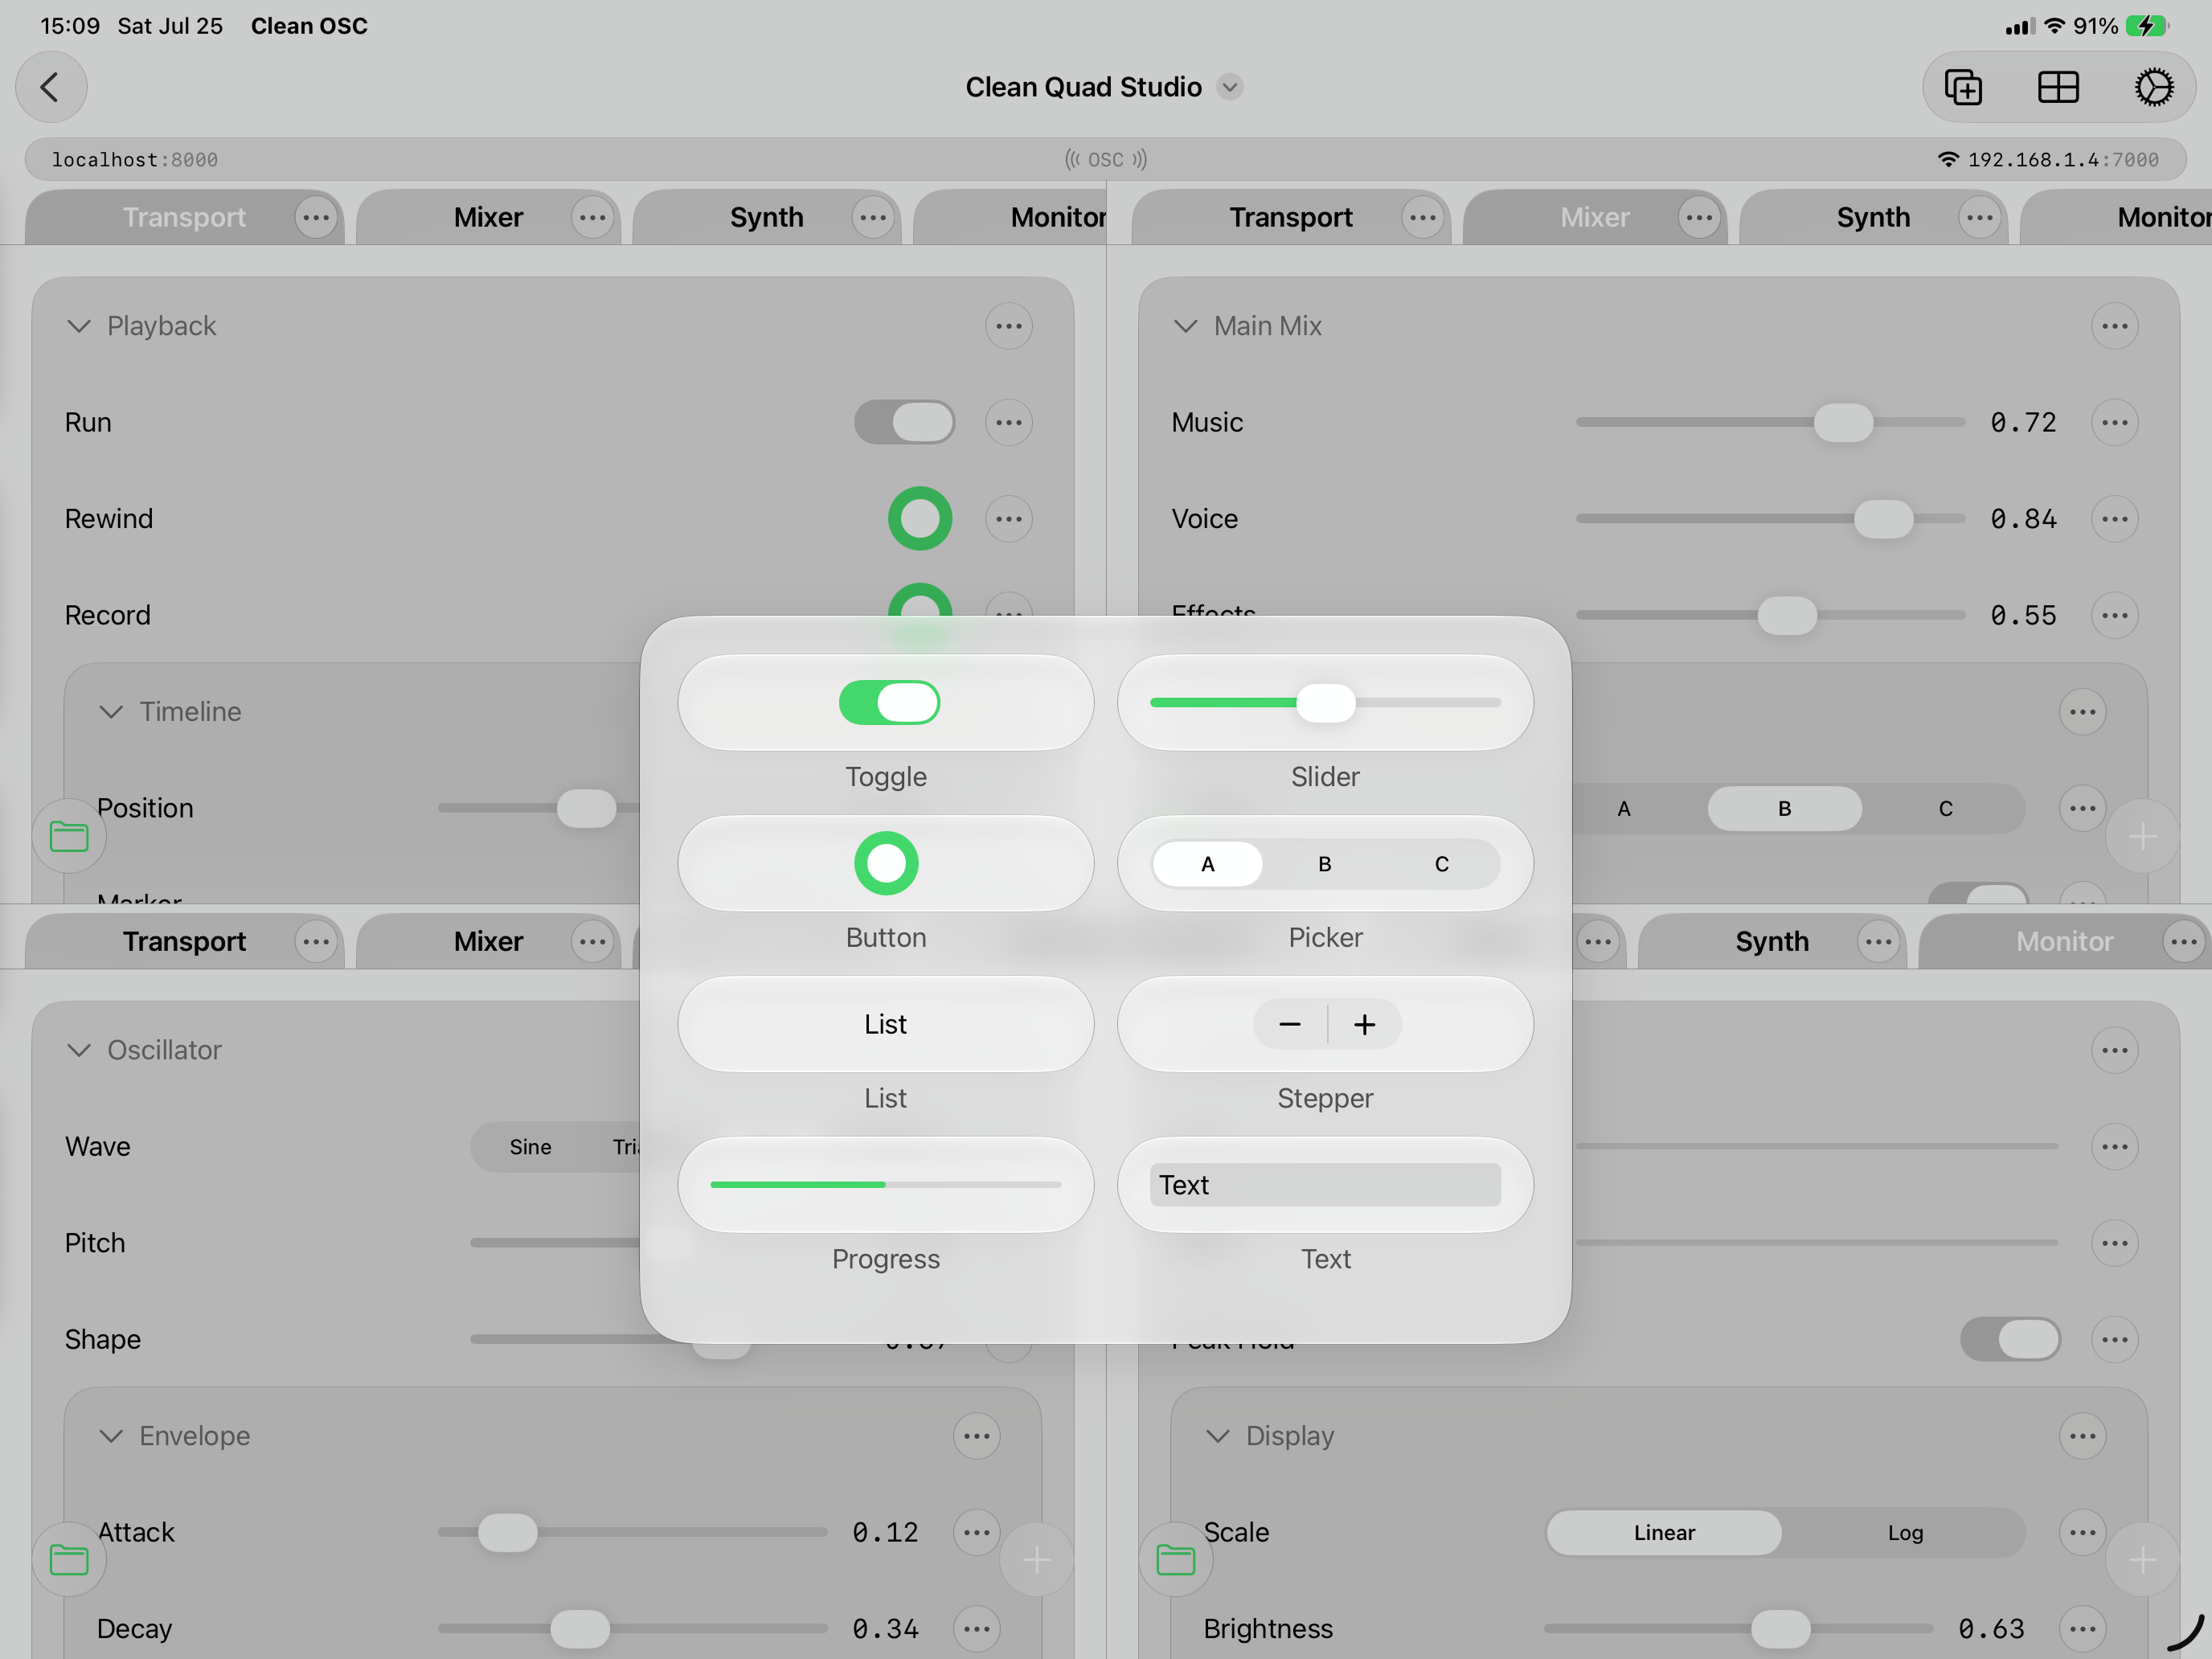The width and height of the screenshot is (2212, 1659).
Task: Select Log for Scale
Action: (x=1905, y=1533)
